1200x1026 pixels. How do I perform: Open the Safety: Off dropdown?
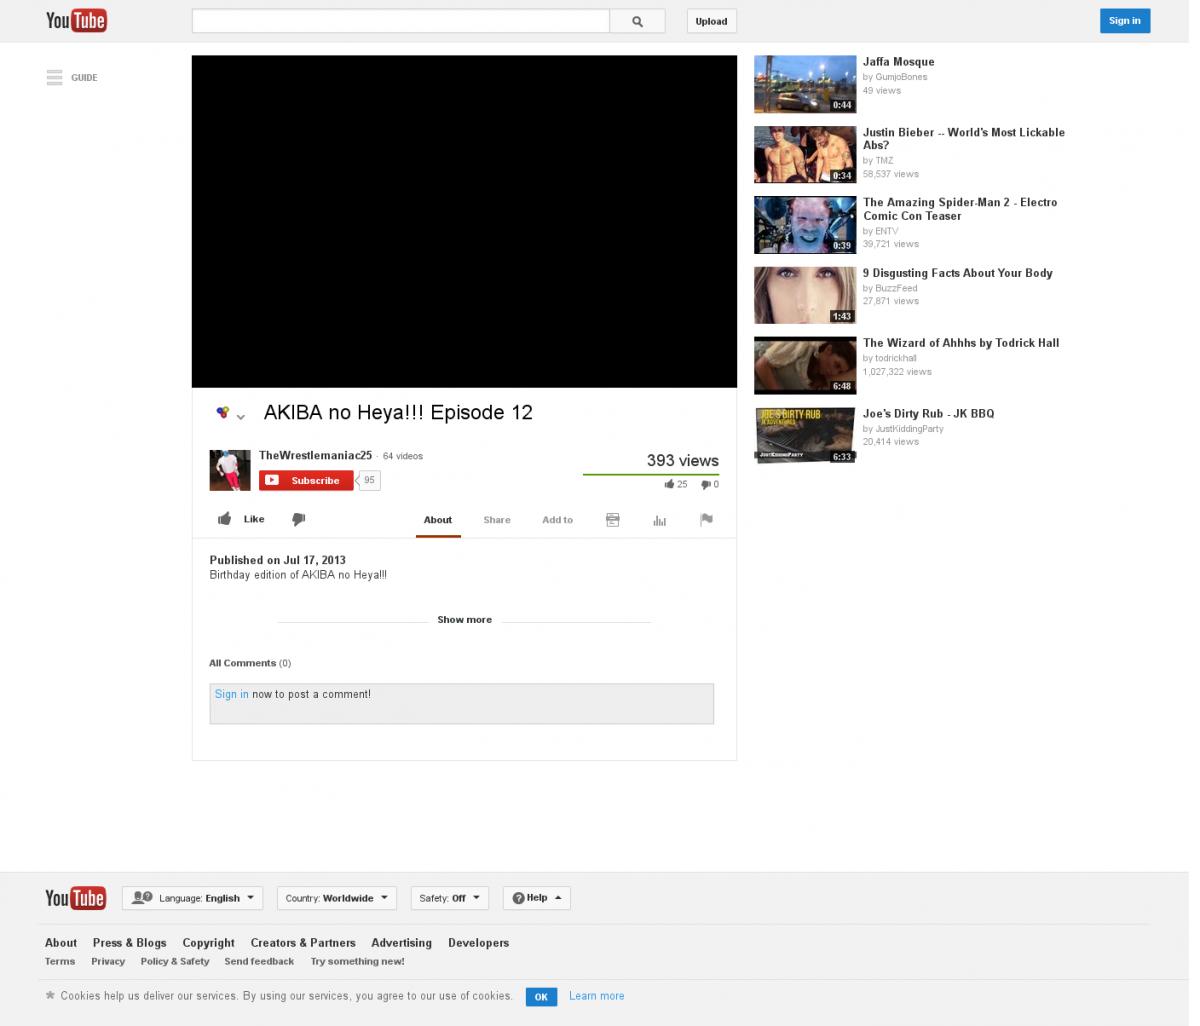[x=450, y=898]
